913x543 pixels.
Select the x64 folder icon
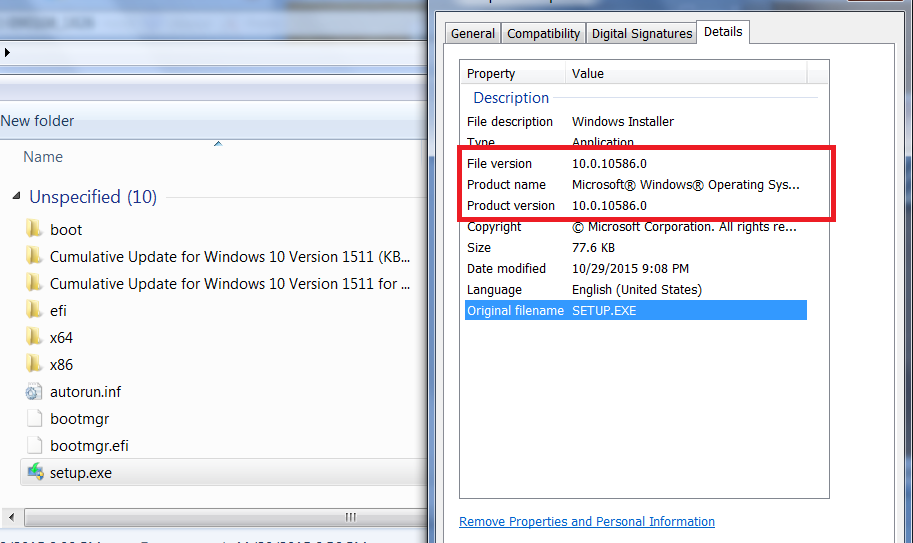[x=34, y=336]
